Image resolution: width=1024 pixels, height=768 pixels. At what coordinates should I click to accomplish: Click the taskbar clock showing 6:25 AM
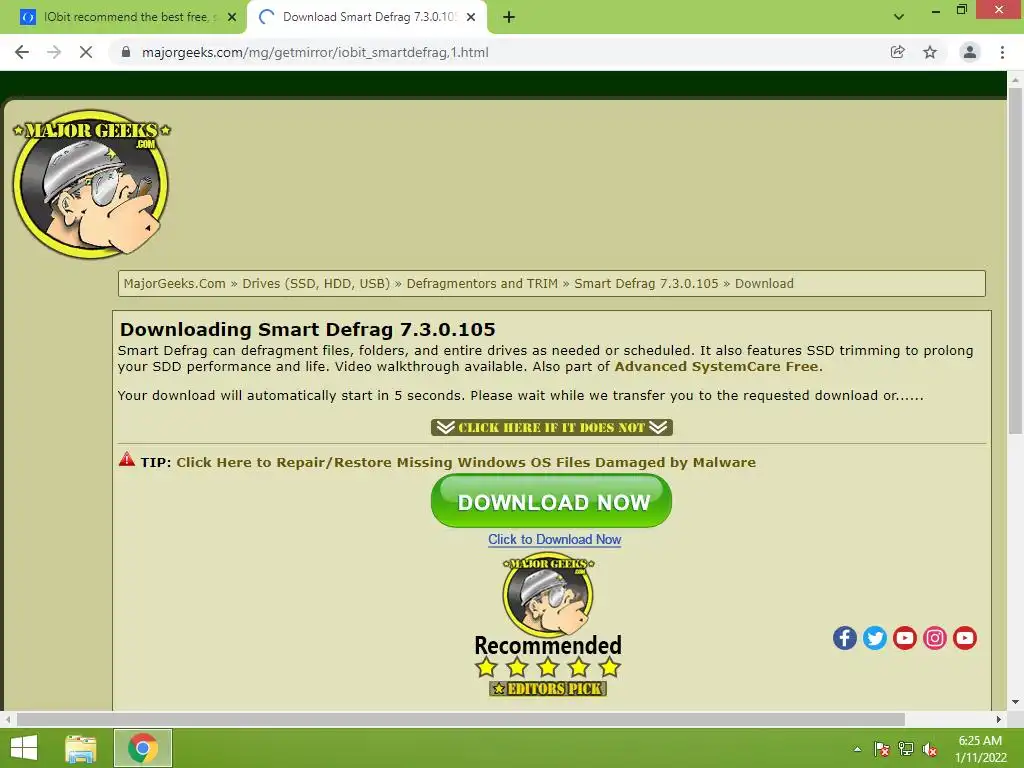tap(981, 748)
